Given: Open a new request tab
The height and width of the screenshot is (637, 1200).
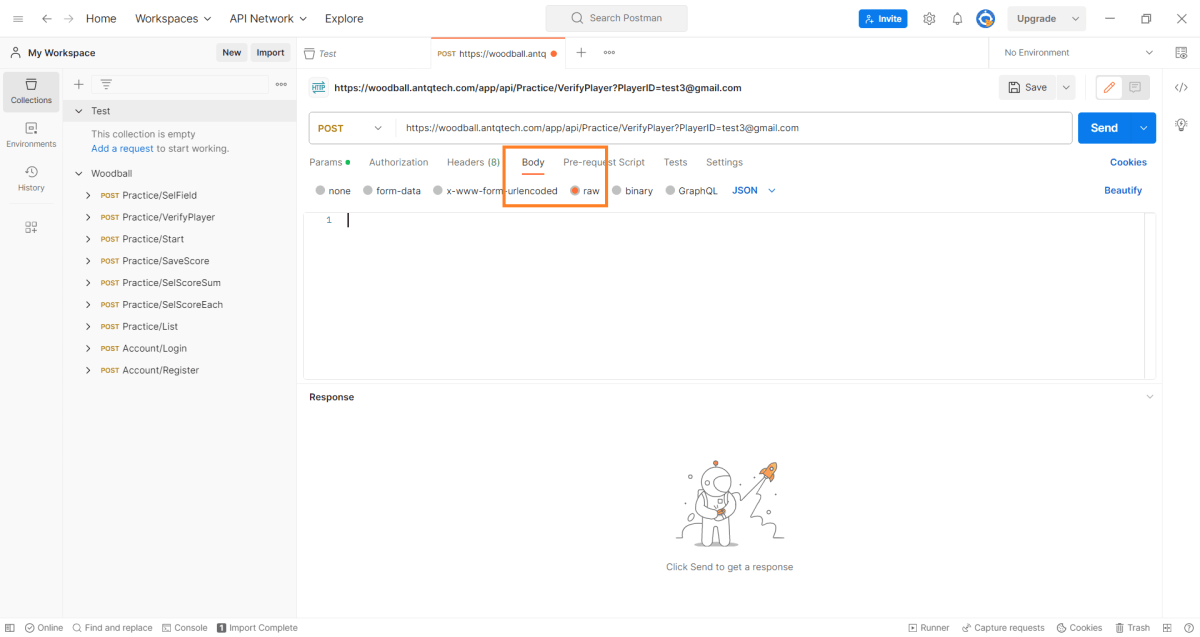Looking at the screenshot, I should 581,53.
